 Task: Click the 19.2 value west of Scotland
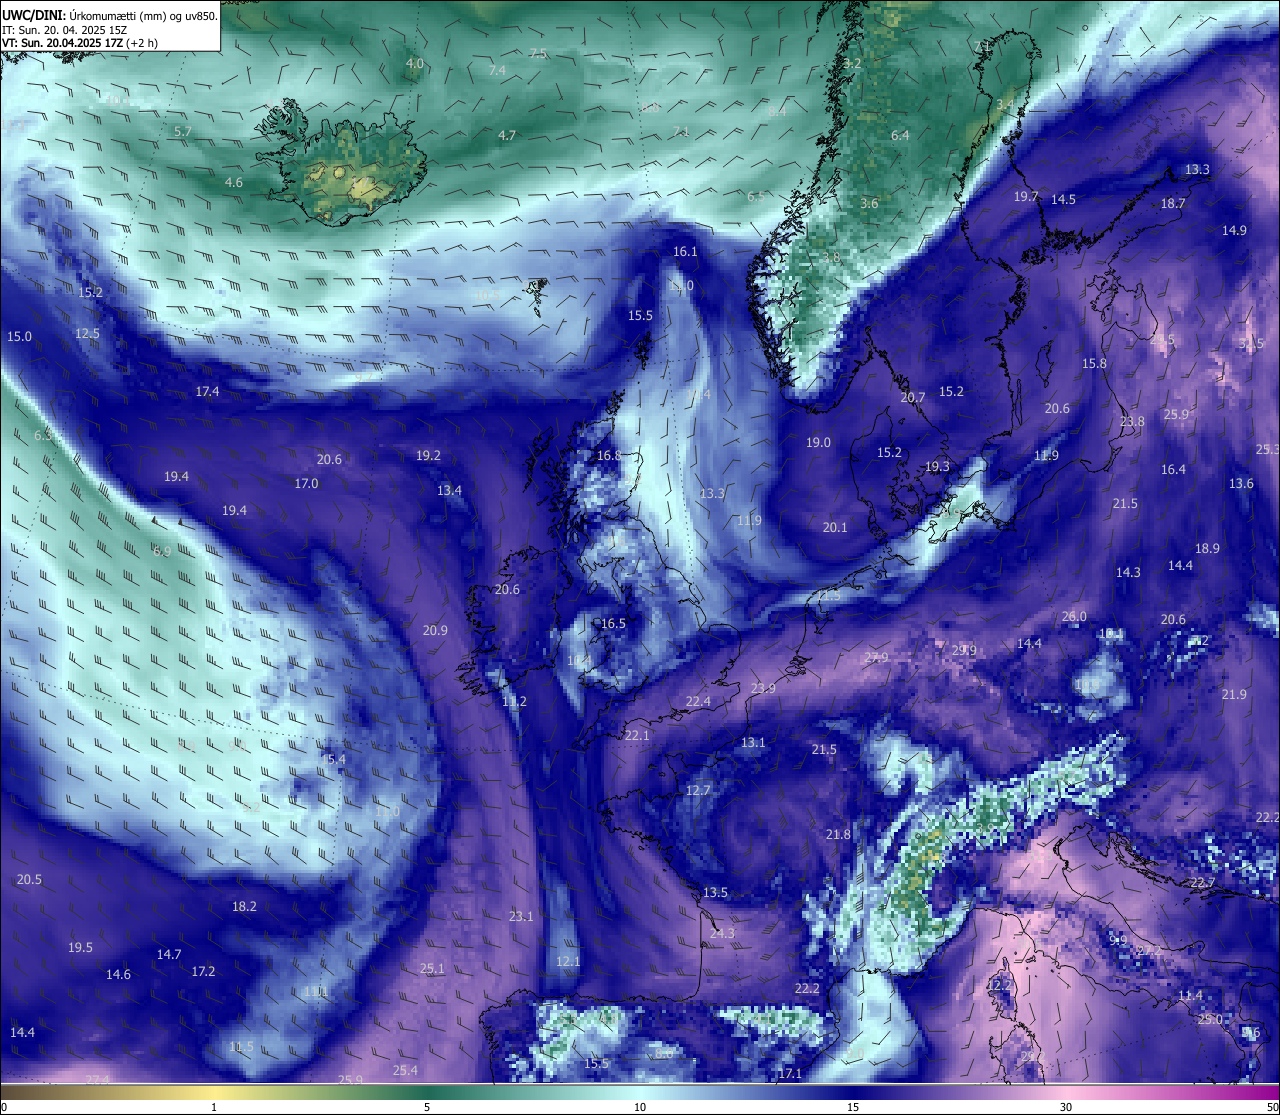428,456
